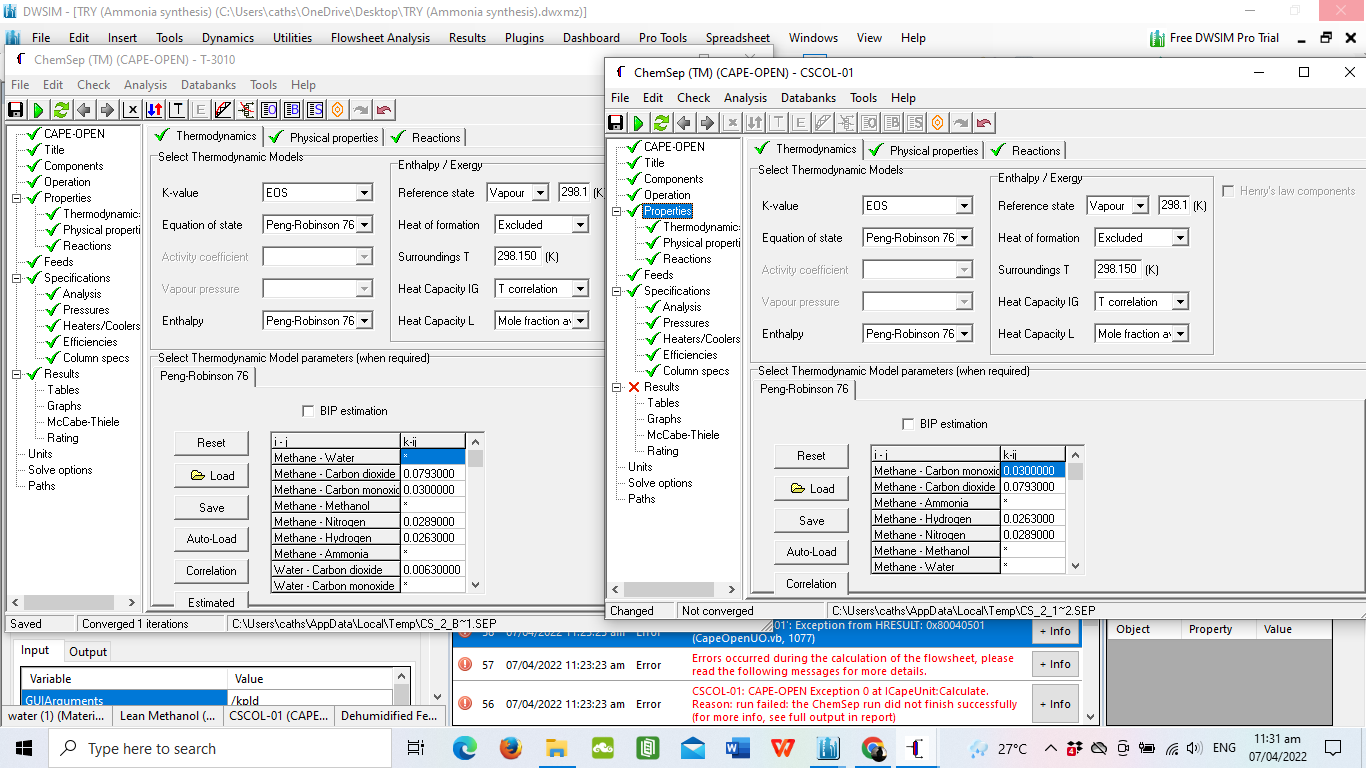Click the column flowsheet icon in T-3010 toolbar

click(246, 110)
